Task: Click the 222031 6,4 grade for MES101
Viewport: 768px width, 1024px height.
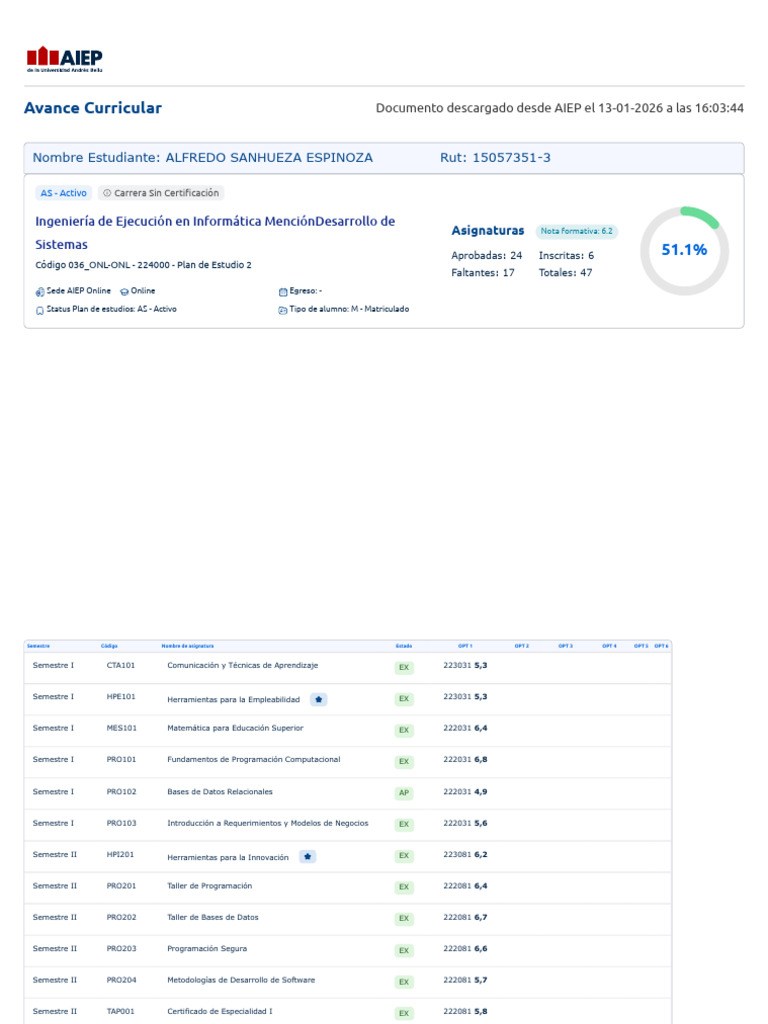Action: click(465, 728)
